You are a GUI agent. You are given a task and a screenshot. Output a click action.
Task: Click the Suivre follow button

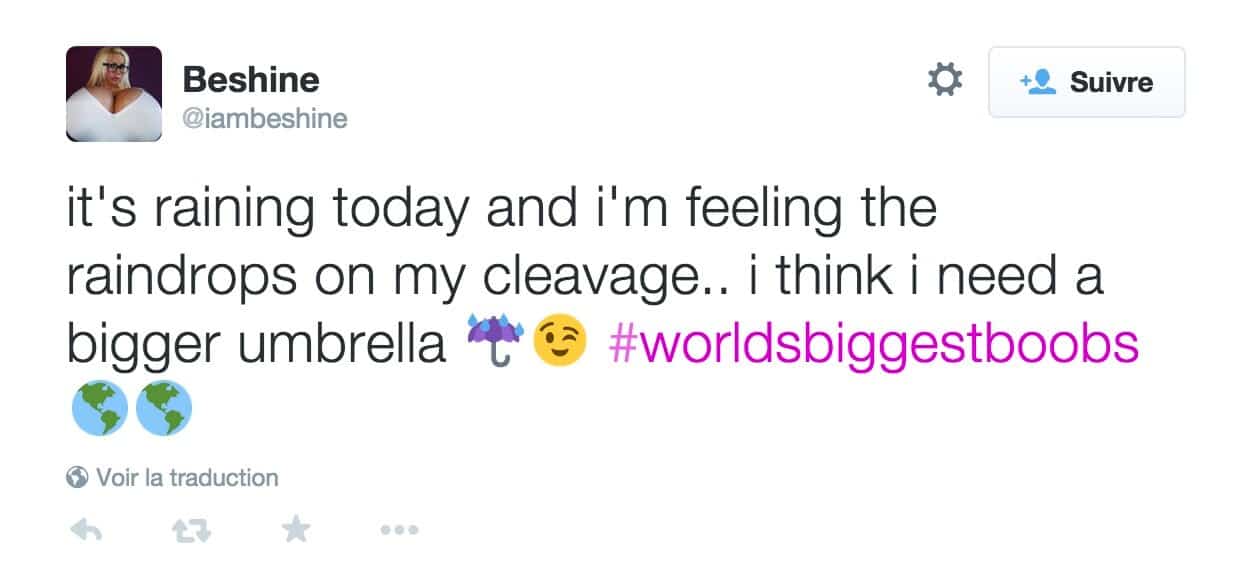[x=1086, y=82]
